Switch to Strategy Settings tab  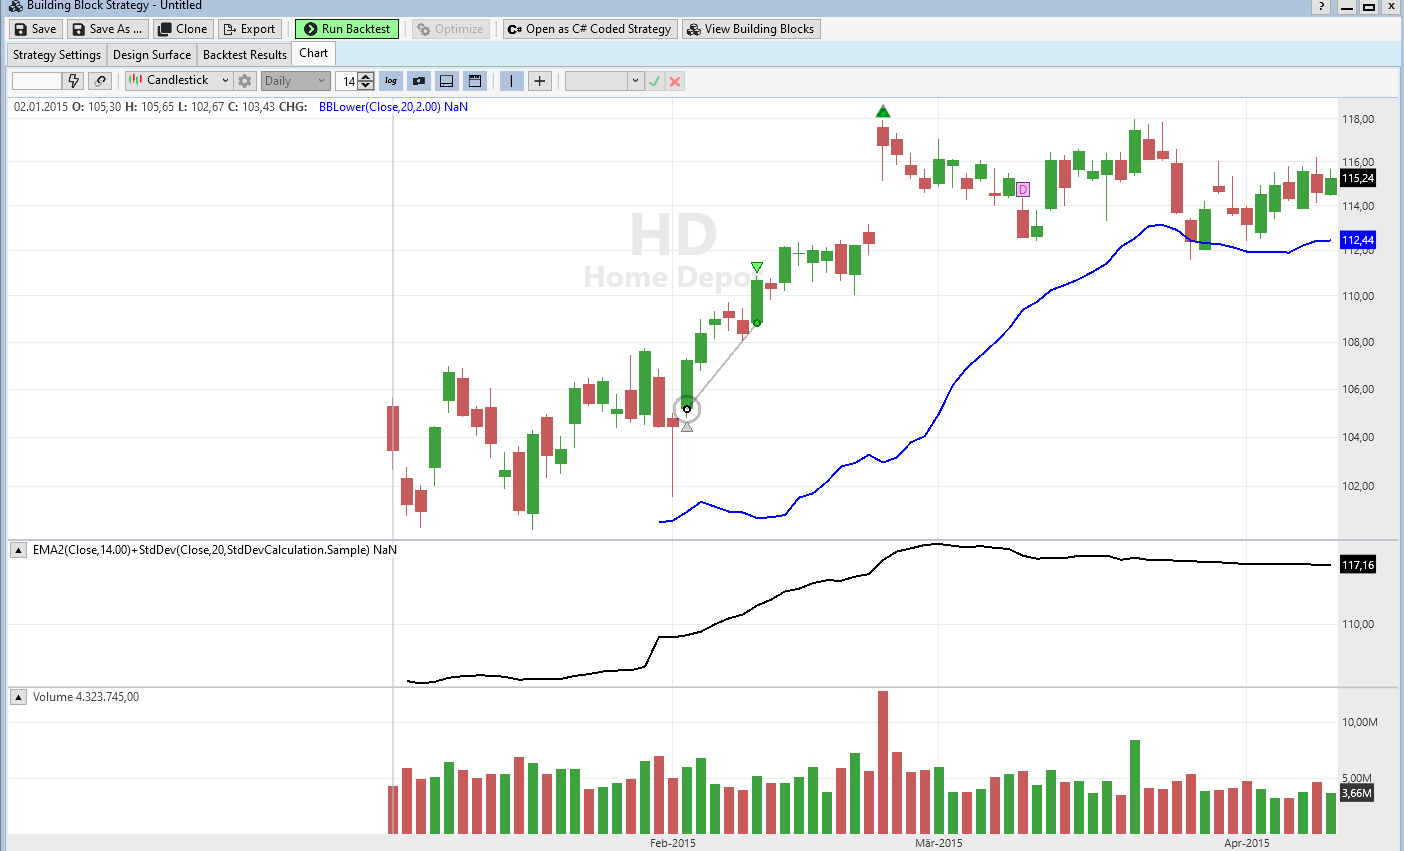click(x=57, y=55)
